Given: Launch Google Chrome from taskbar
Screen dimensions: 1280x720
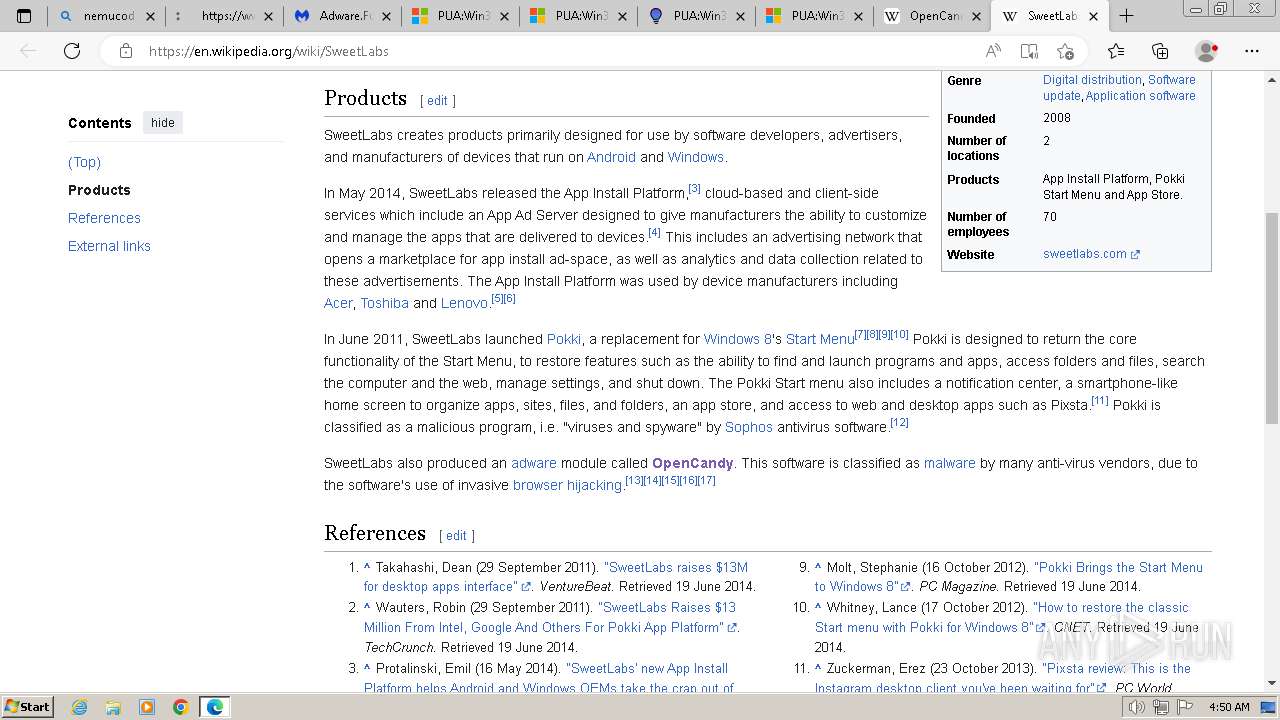Looking at the screenshot, I should coord(181,707).
